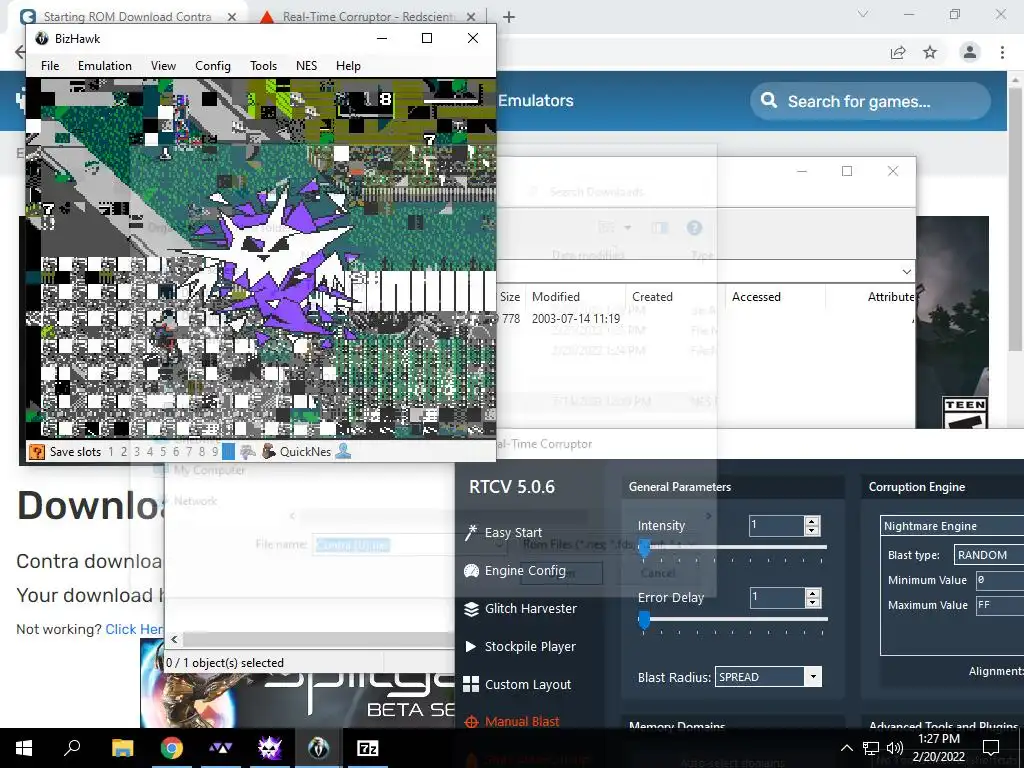Screen dimensions: 1024x768
Task: Decrease Intensity with the down spinner
Action: click(x=812, y=530)
